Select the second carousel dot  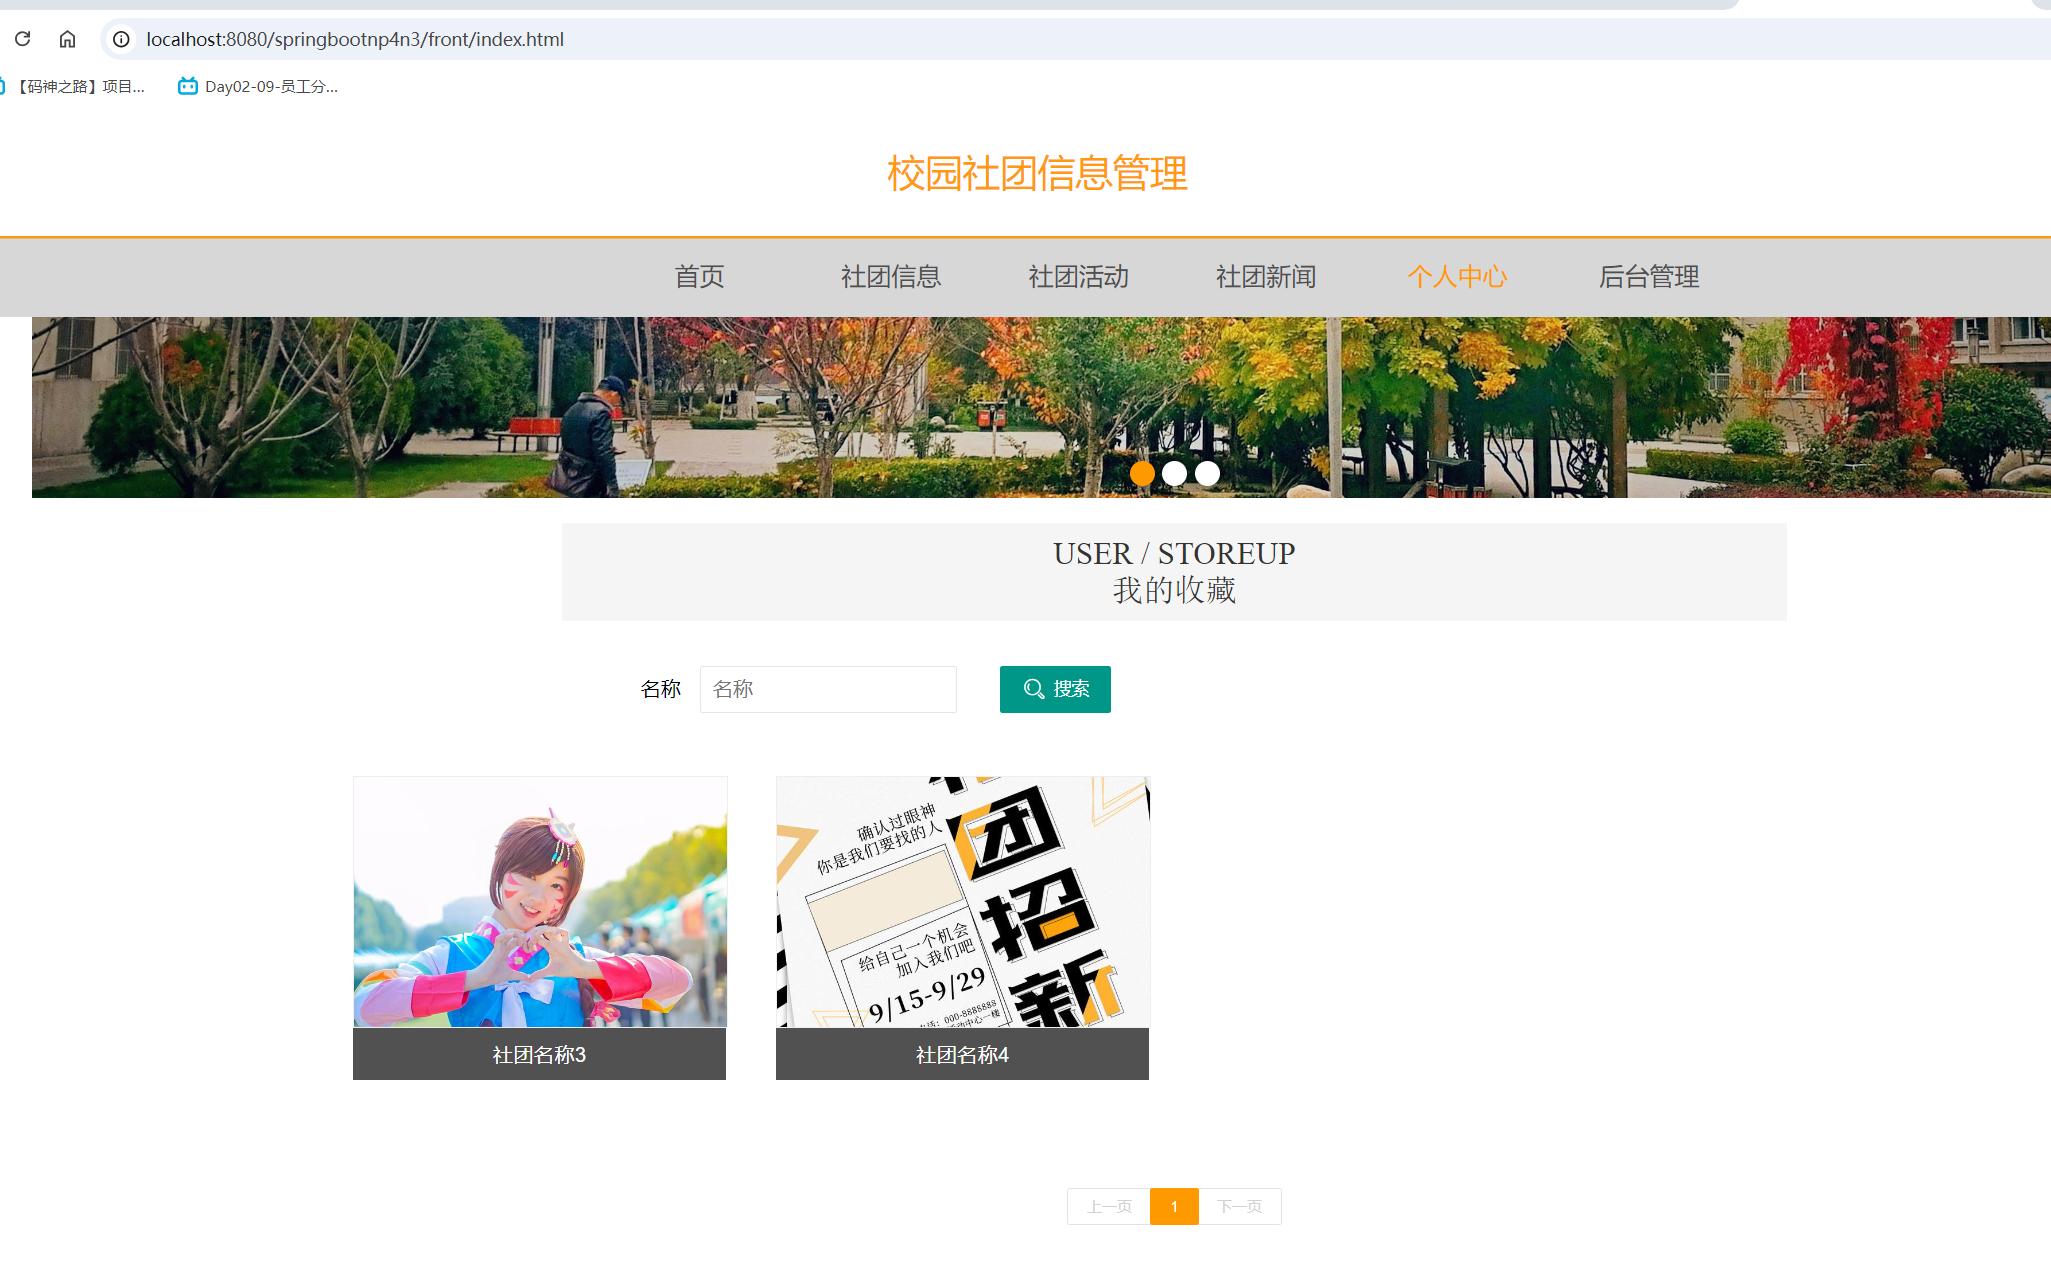click(1175, 473)
